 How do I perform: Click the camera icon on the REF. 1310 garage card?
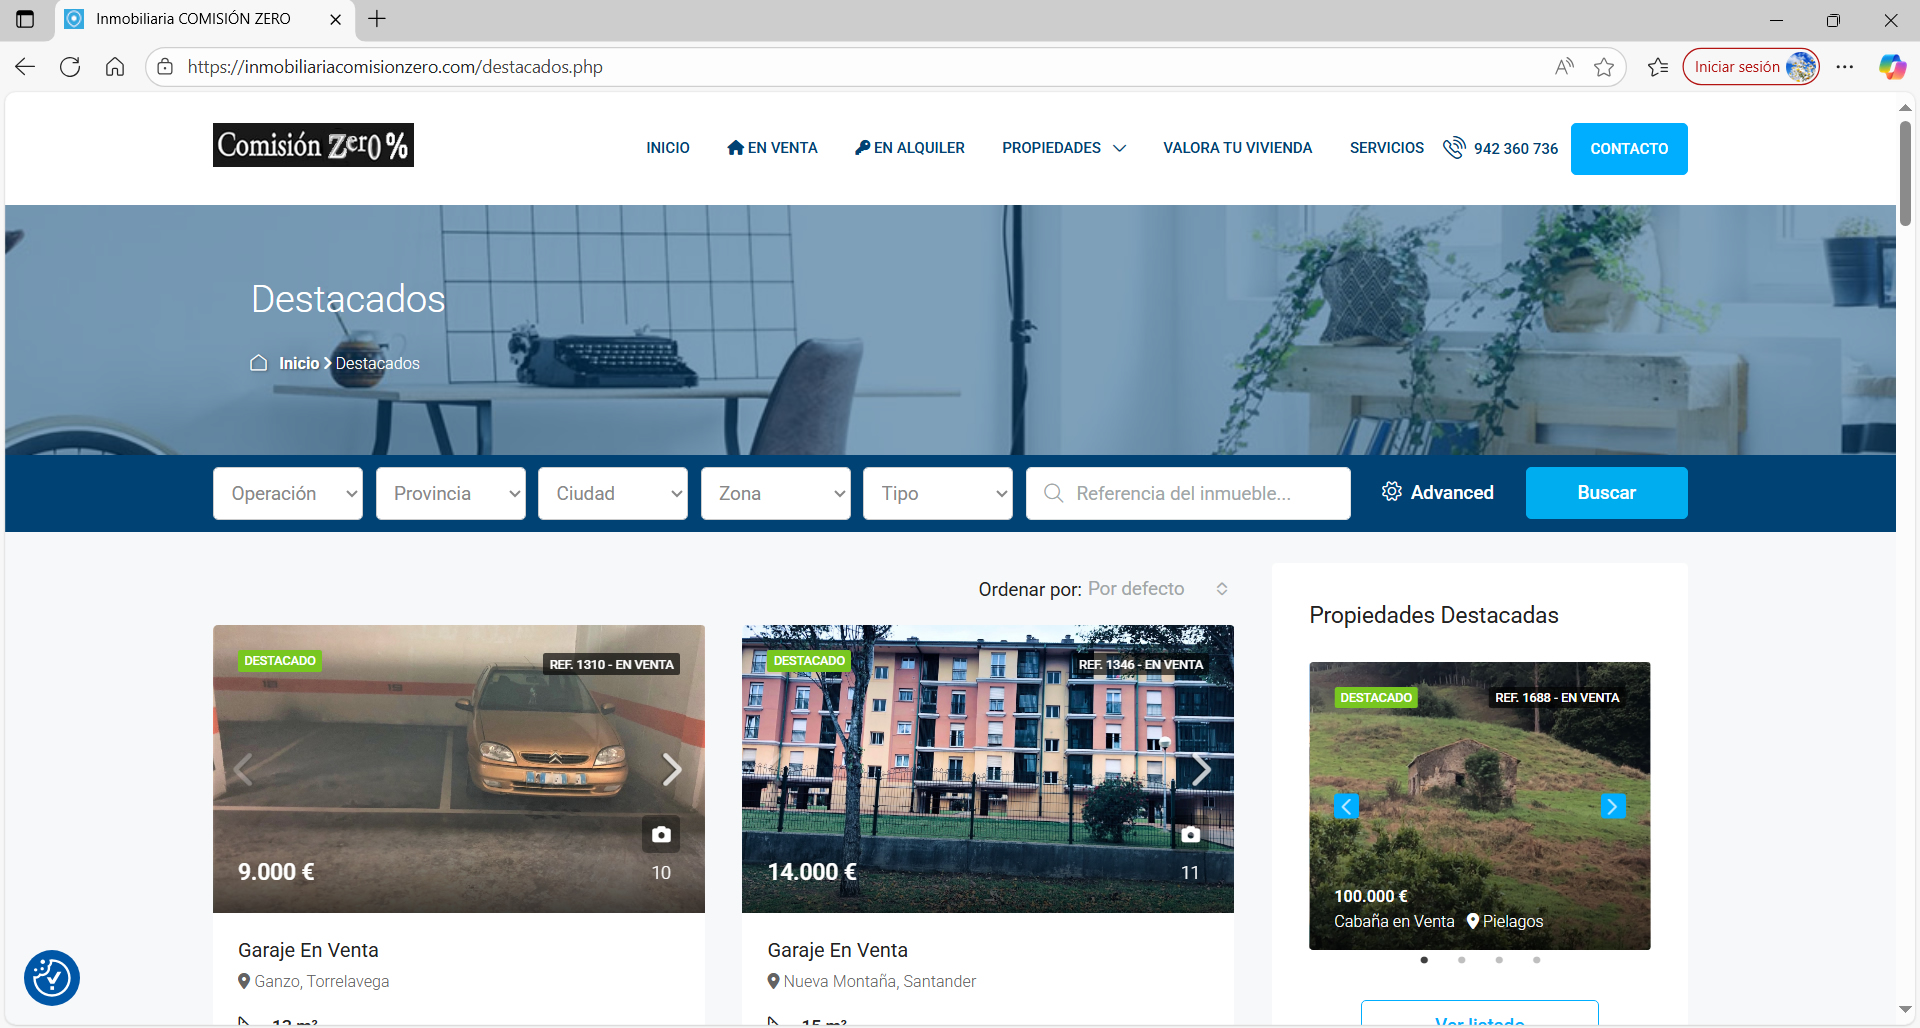pos(662,834)
